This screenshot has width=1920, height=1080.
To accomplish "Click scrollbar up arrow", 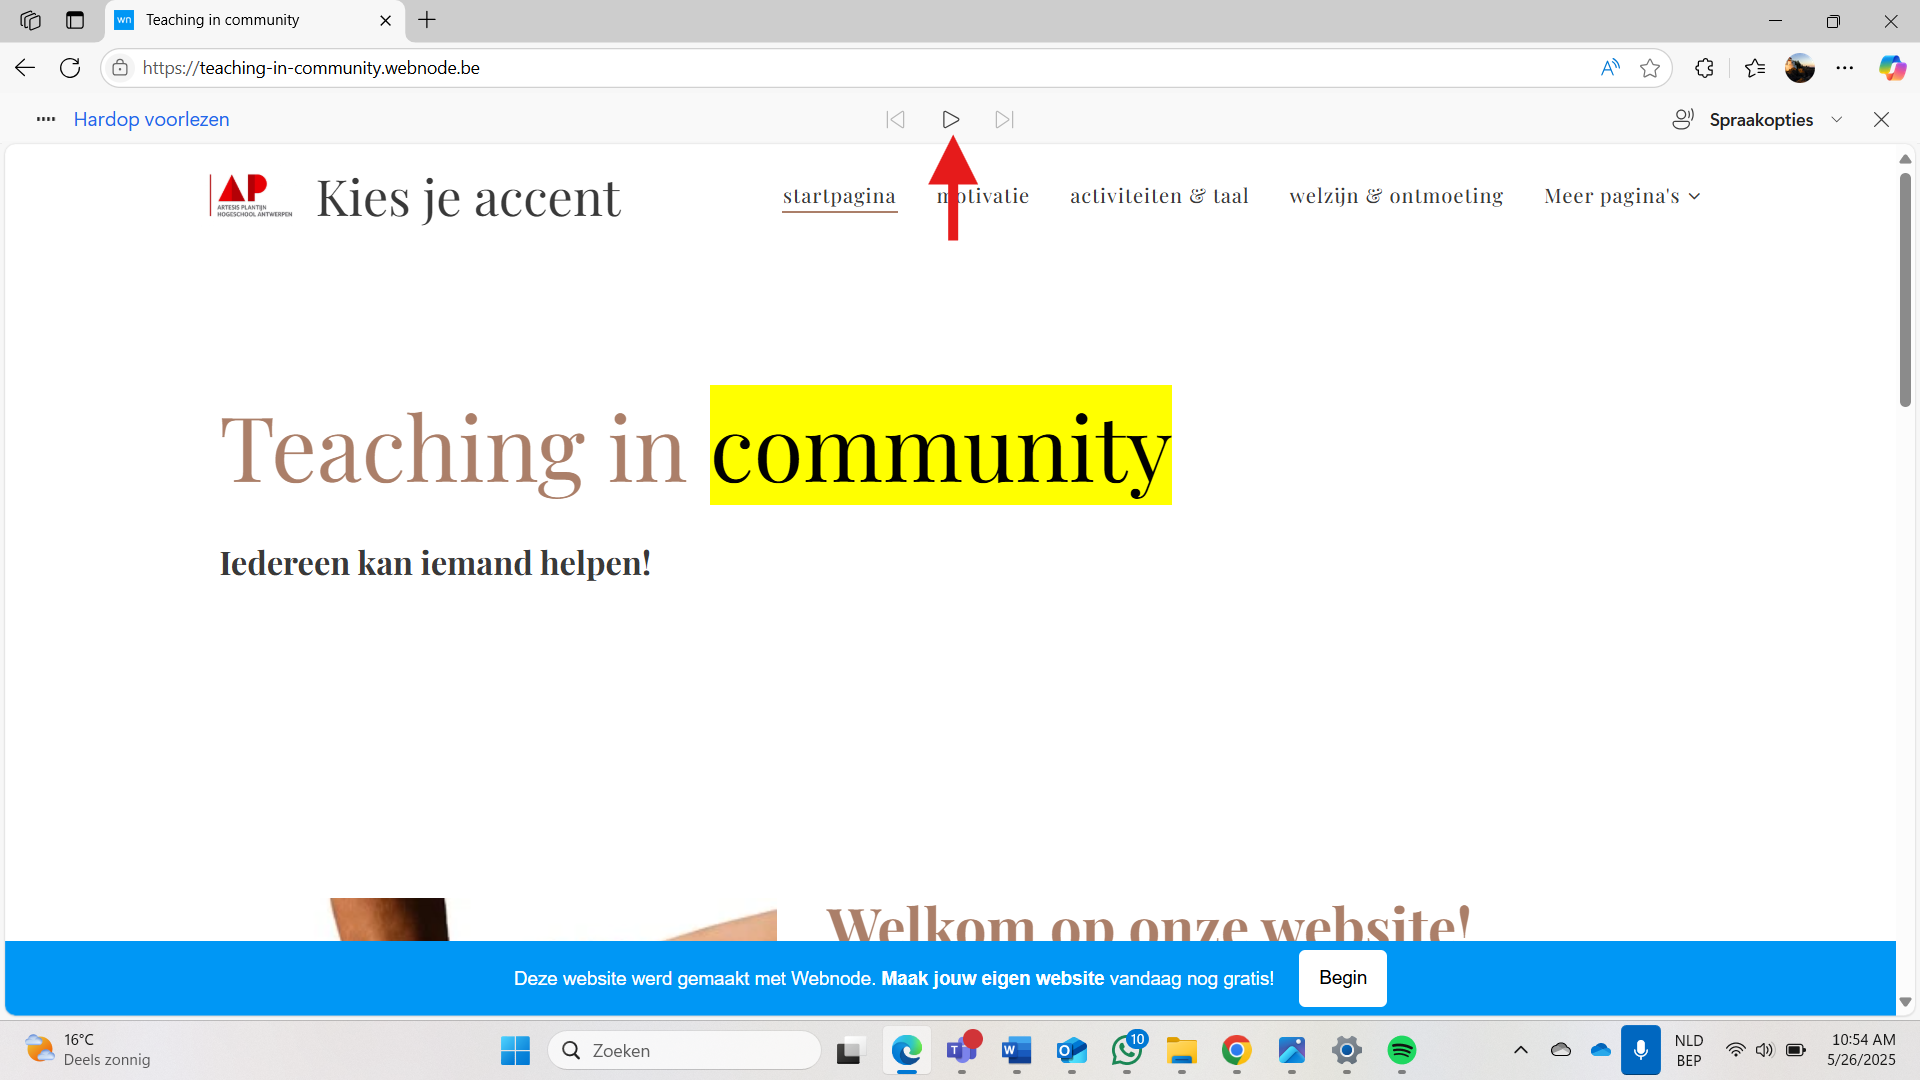I will (x=1905, y=160).
